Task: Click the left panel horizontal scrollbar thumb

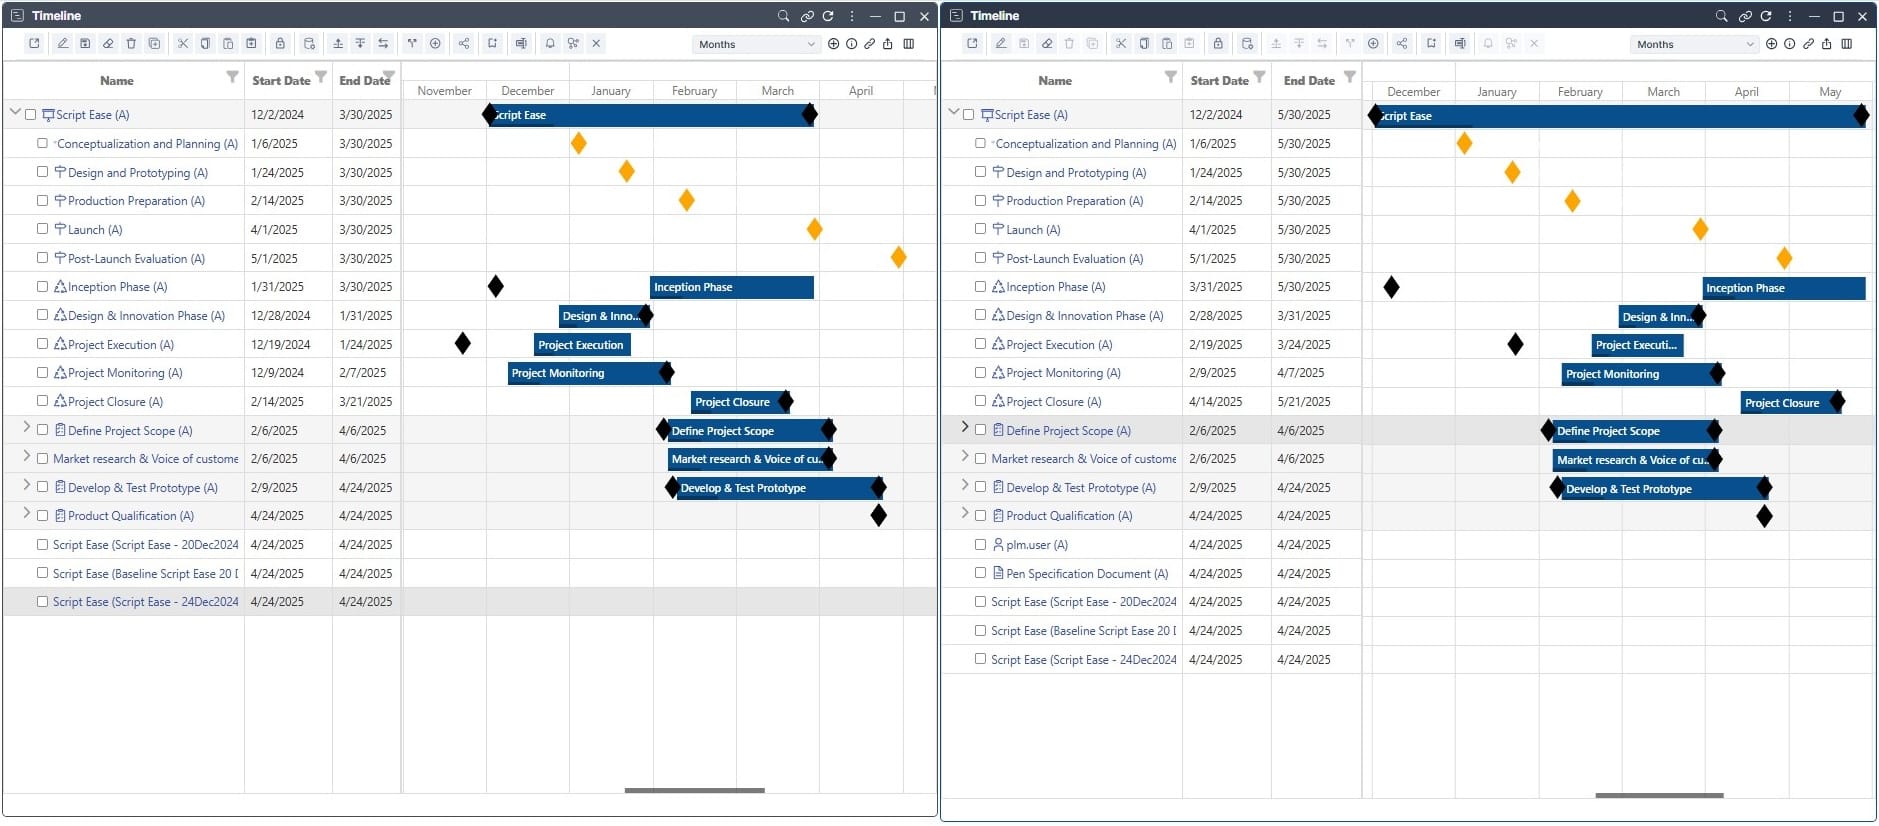Action: pyautogui.click(x=694, y=790)
